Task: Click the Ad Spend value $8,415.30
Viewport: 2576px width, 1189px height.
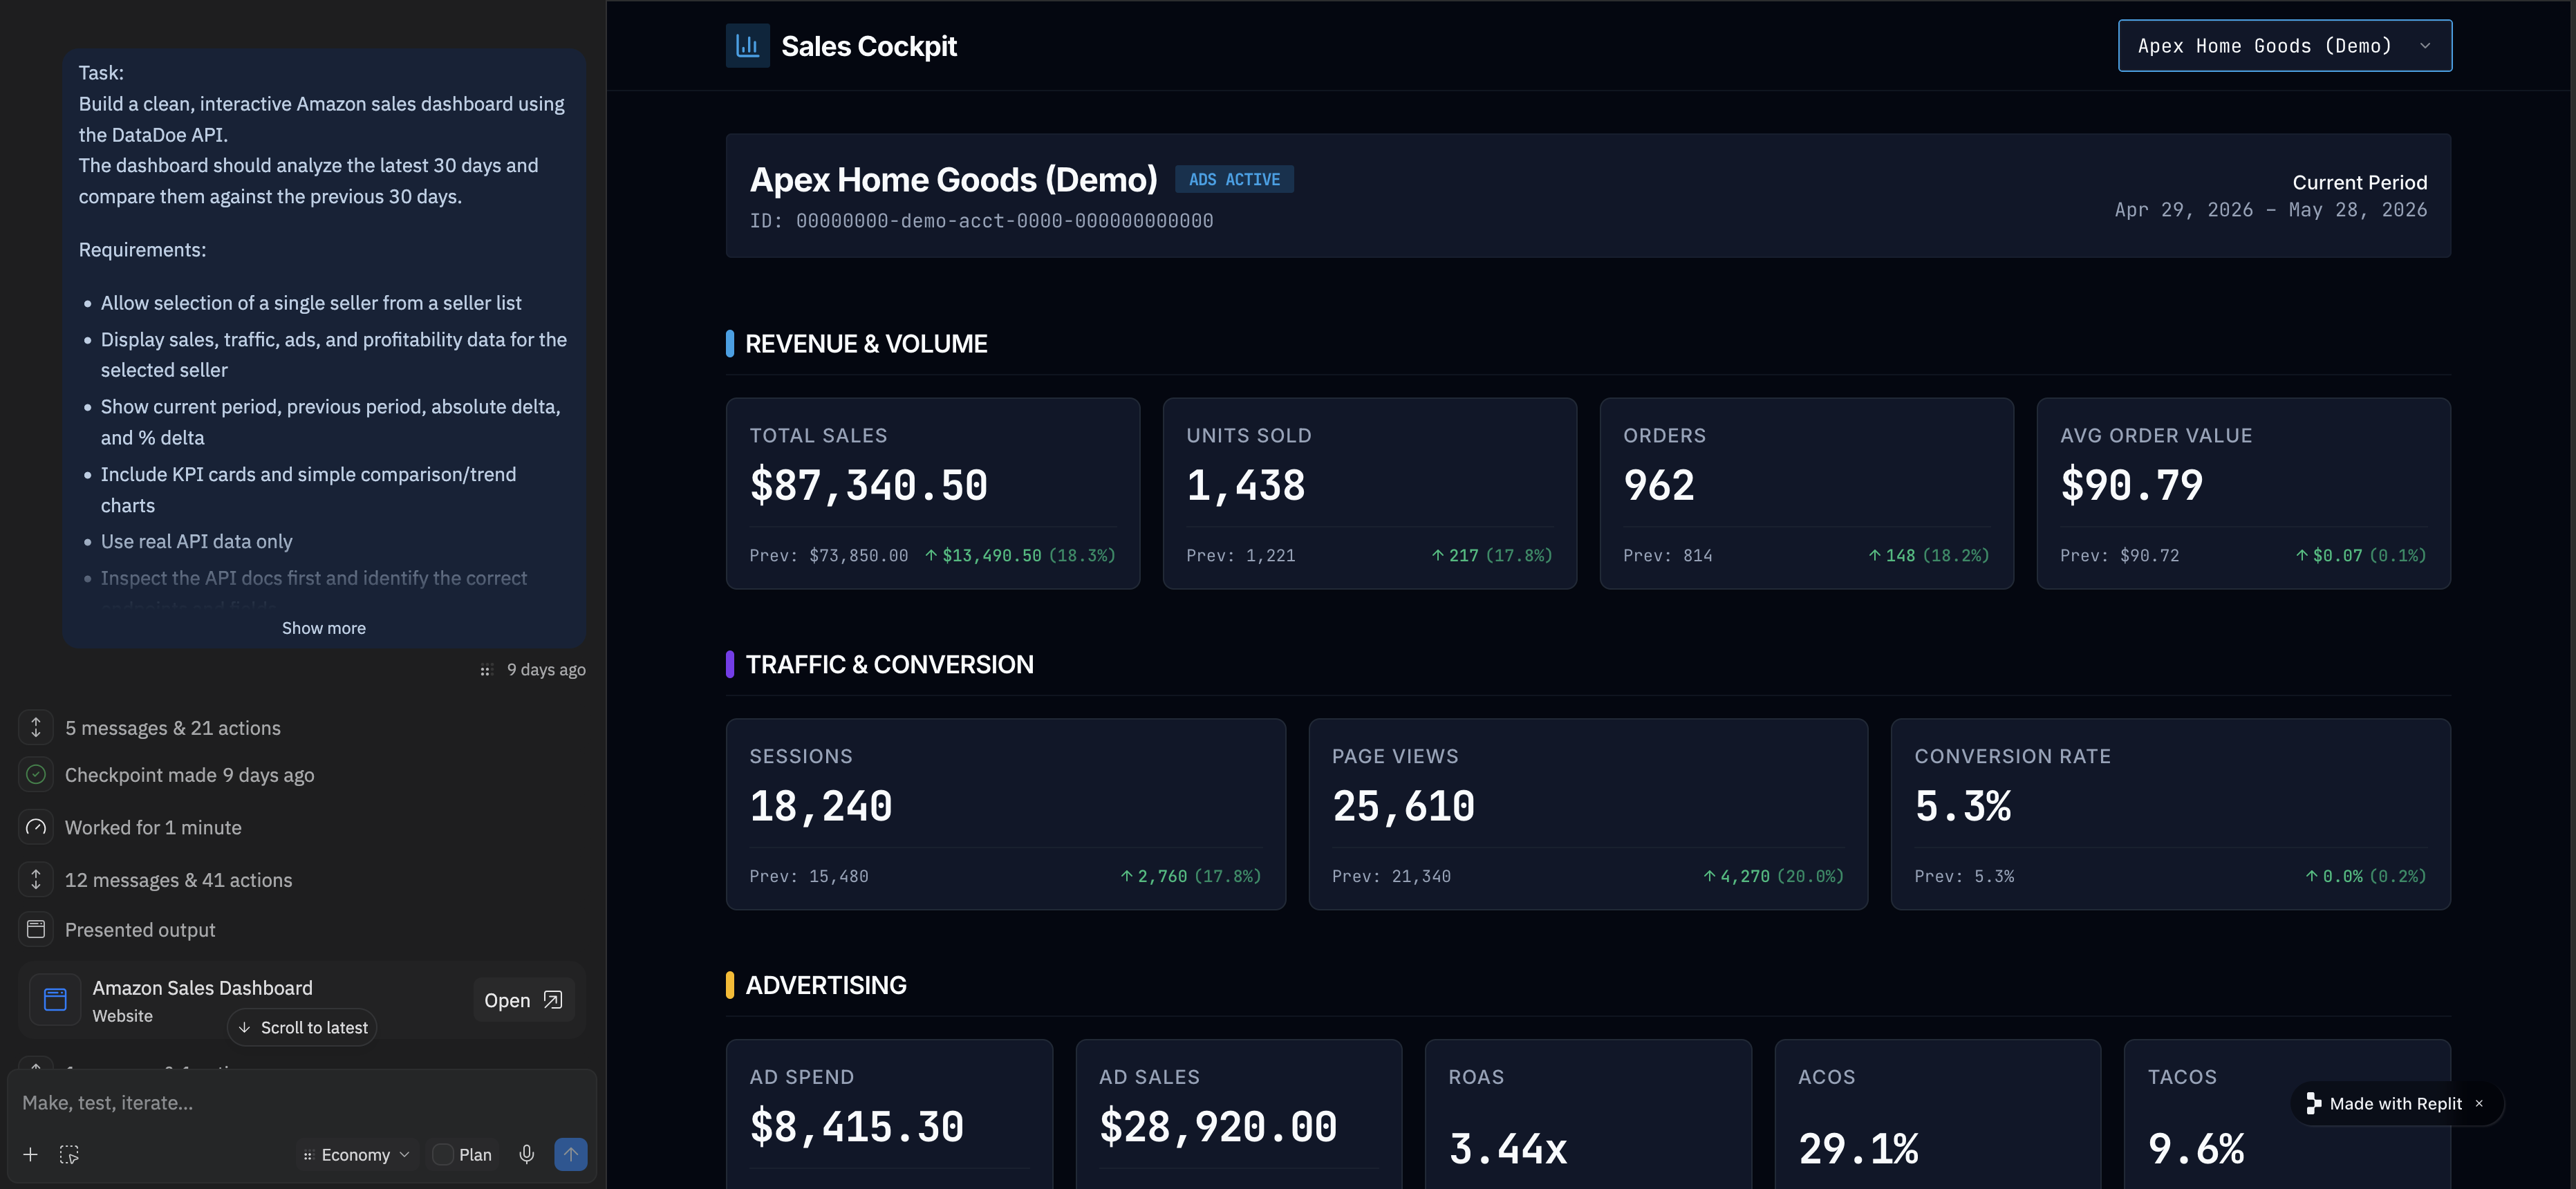Action: [856, 1127]
